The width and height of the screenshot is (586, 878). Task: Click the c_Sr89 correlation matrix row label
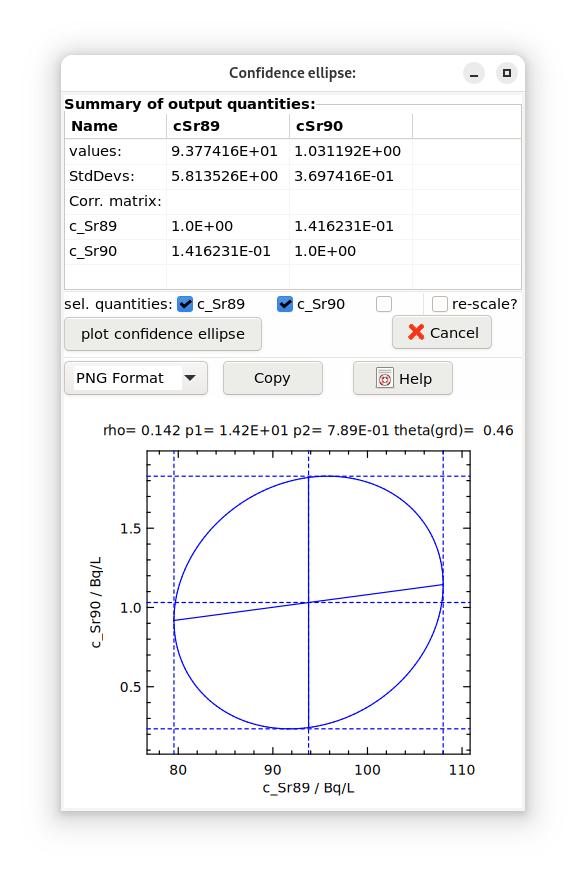click(93, 226)
